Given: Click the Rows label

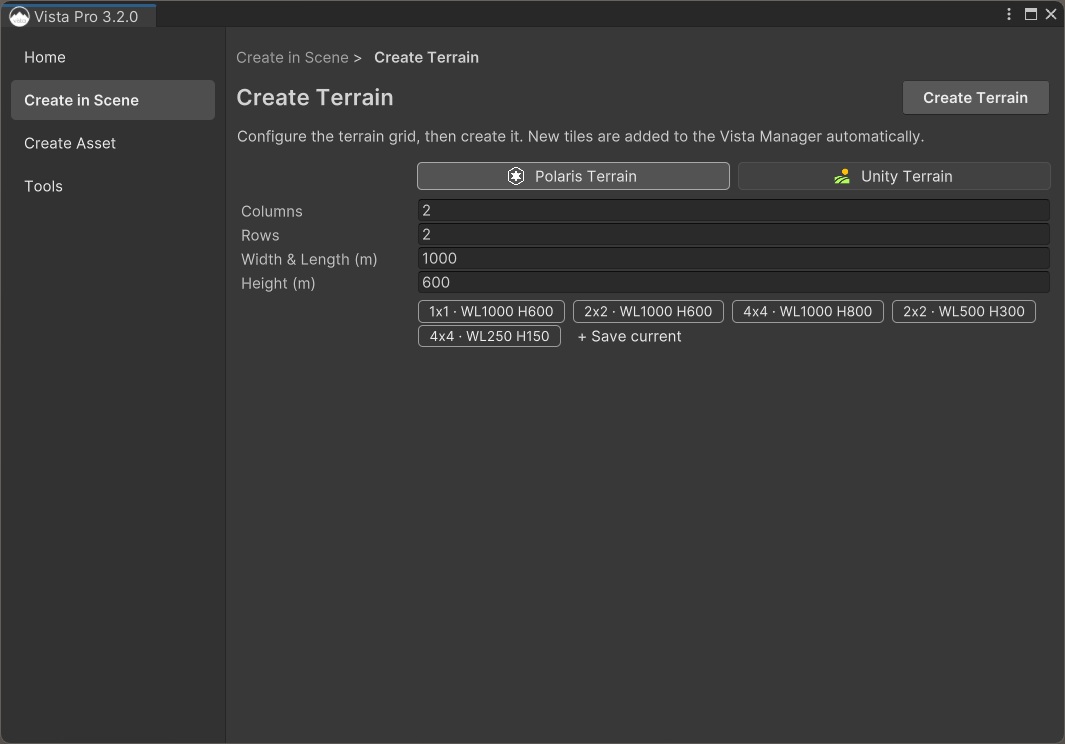Looking at the screenshot, I should click(x=260, y=235).
